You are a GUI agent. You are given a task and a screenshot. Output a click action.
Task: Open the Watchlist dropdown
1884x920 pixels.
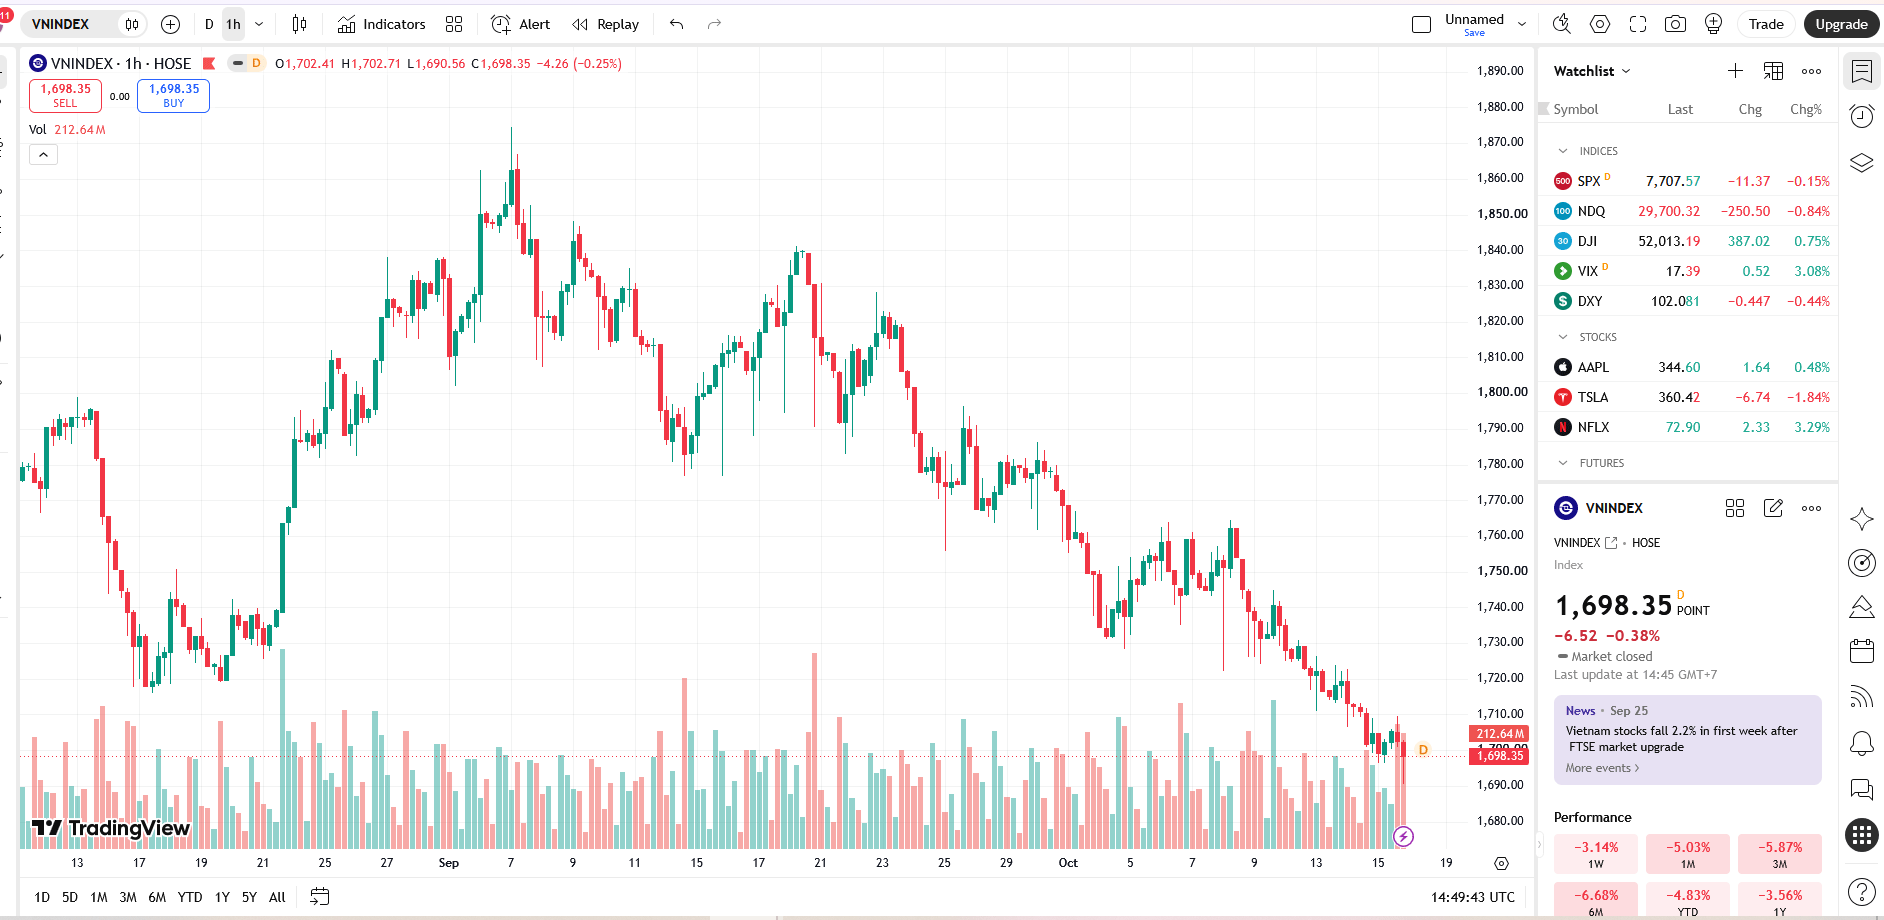[x=1592, y=71]
